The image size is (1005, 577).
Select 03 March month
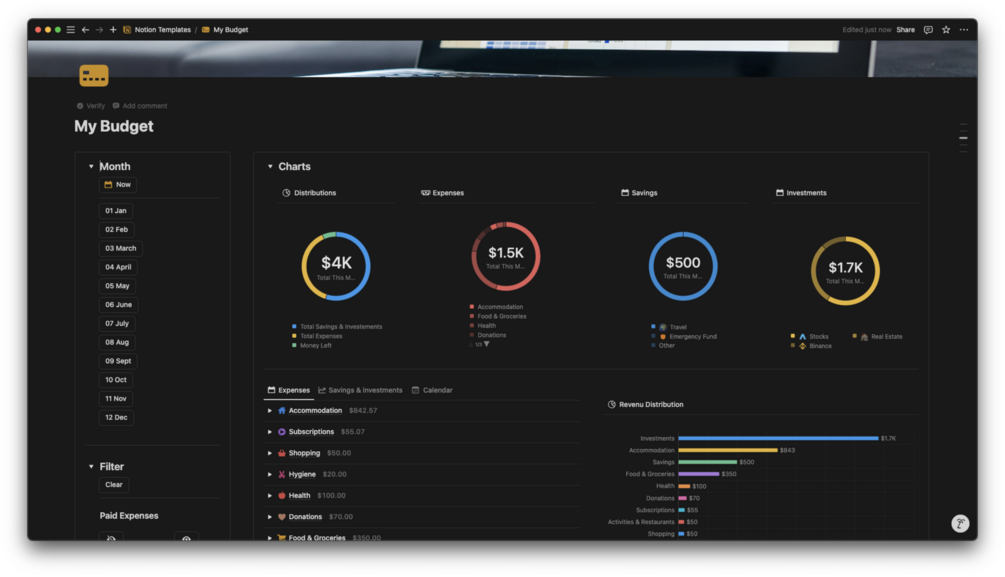click(x=120, y=248)
